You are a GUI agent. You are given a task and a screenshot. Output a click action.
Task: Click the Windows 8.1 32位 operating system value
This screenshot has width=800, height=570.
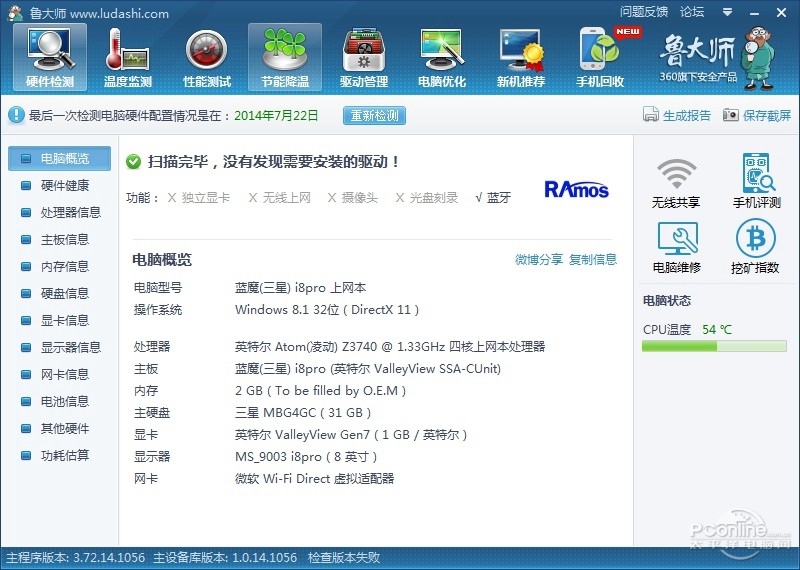[327, 310]
